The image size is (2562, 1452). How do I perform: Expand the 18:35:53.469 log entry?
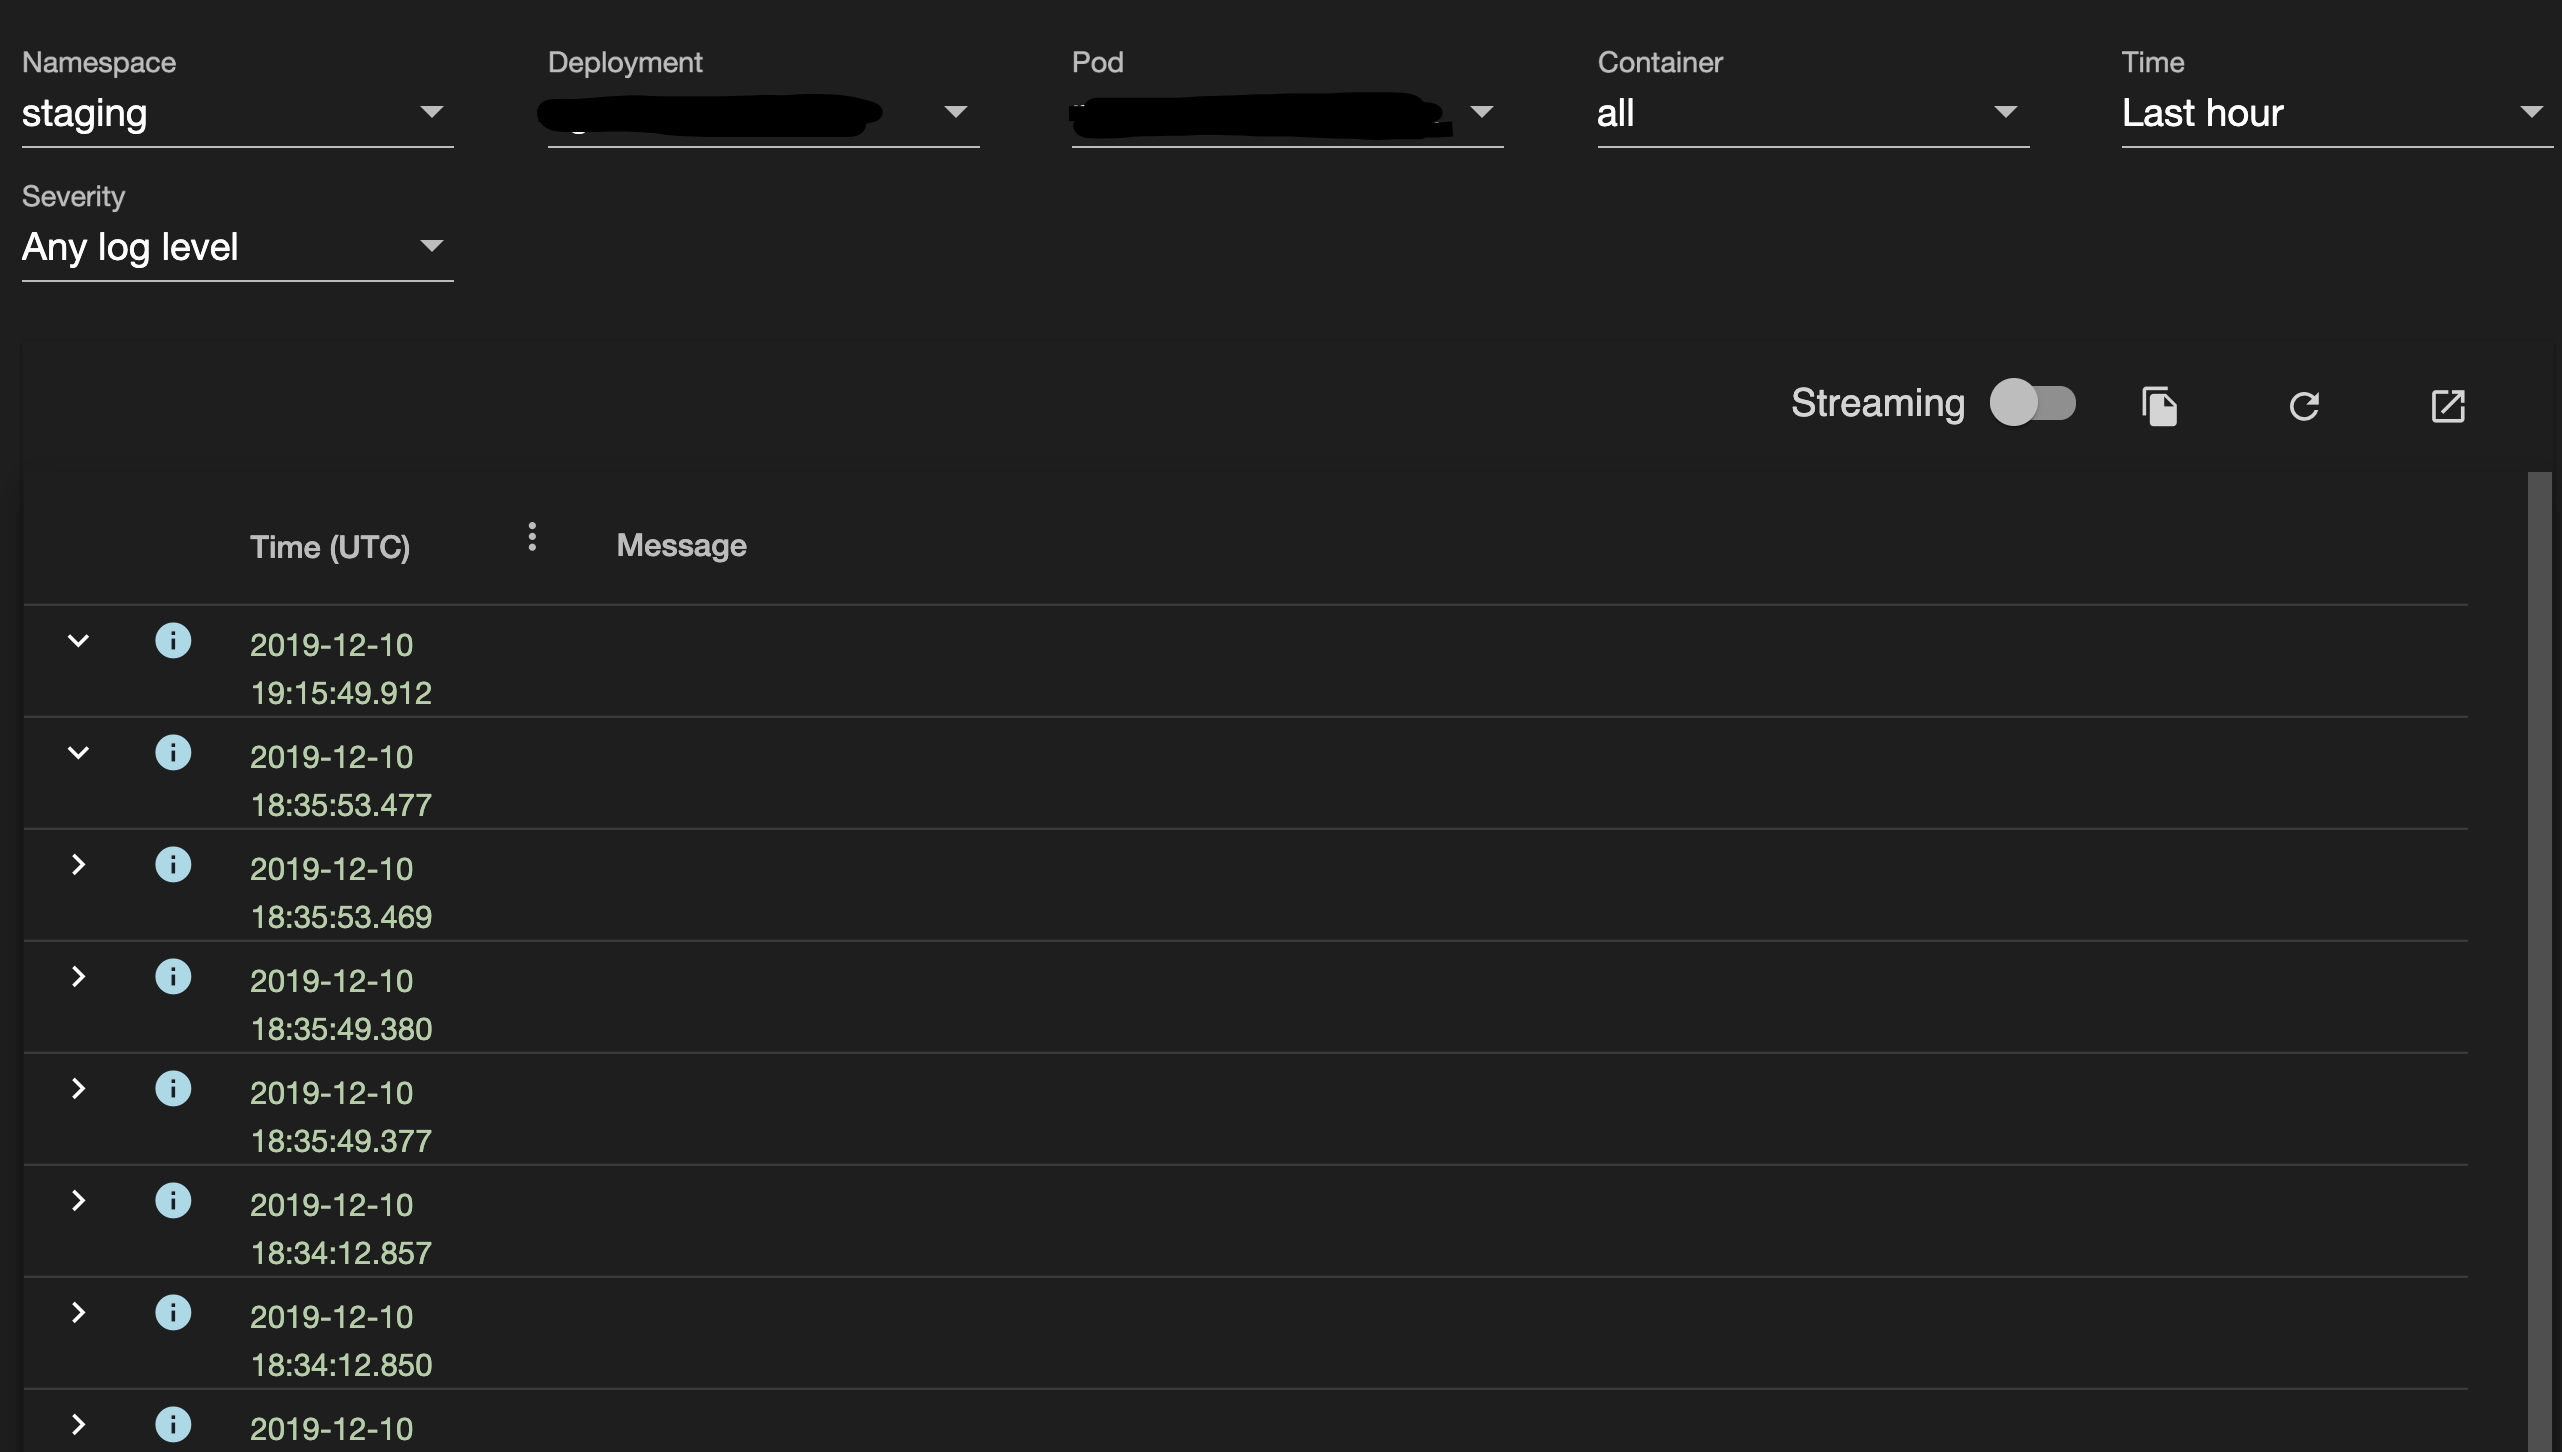[79, 865]
